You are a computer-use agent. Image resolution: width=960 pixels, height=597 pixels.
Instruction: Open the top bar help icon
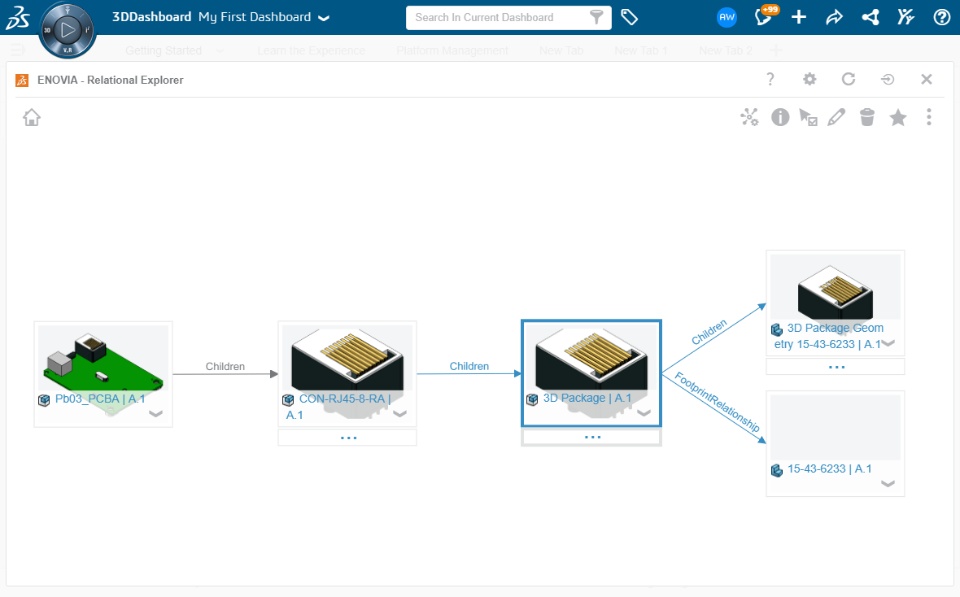click(942, 17)
